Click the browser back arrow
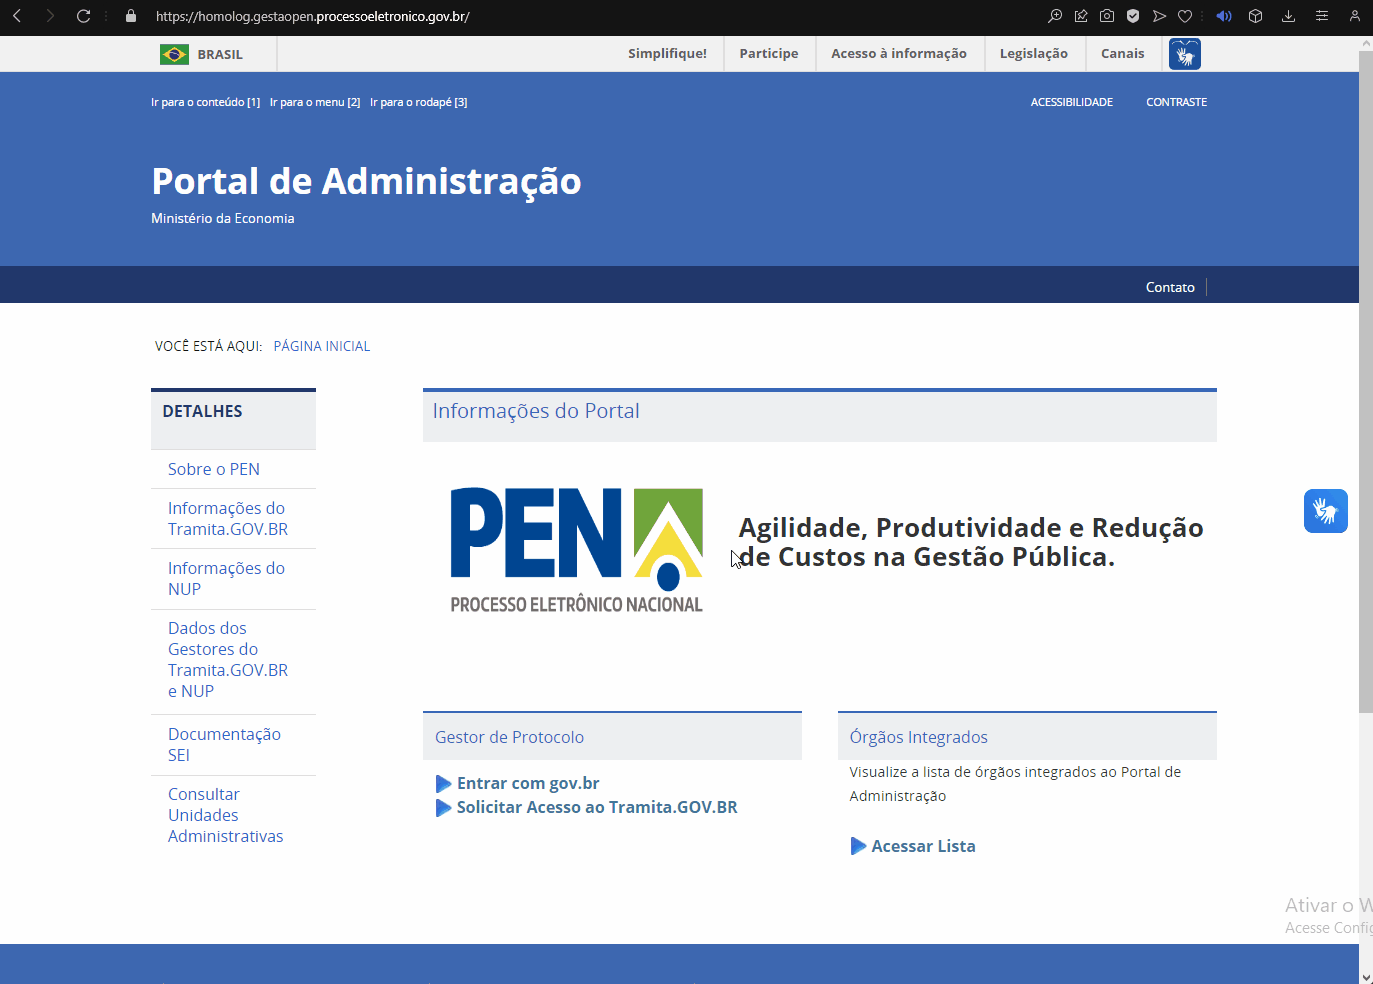This screenshot has width=1373, height=984. point(17,16)
